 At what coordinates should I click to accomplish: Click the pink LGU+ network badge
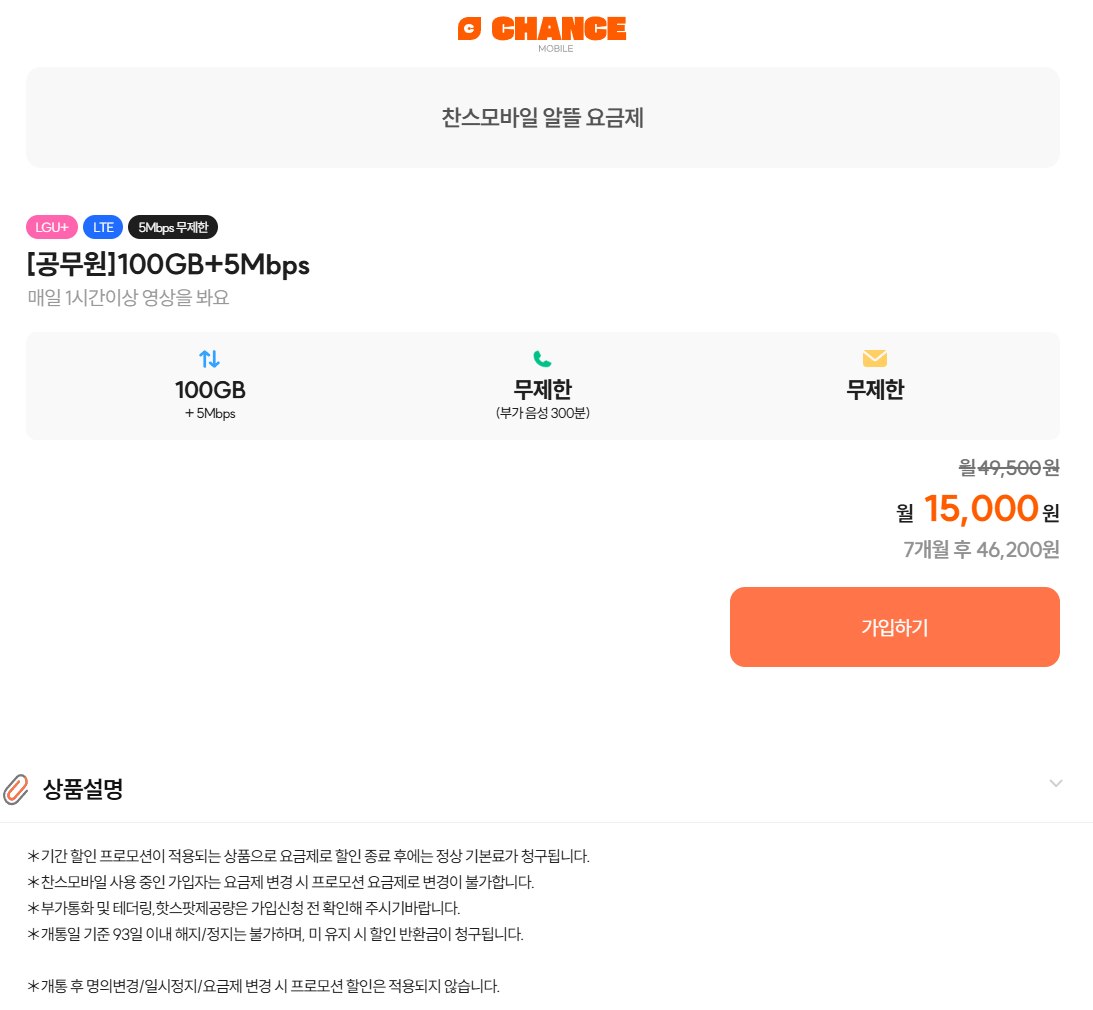[x=51, y=227]
